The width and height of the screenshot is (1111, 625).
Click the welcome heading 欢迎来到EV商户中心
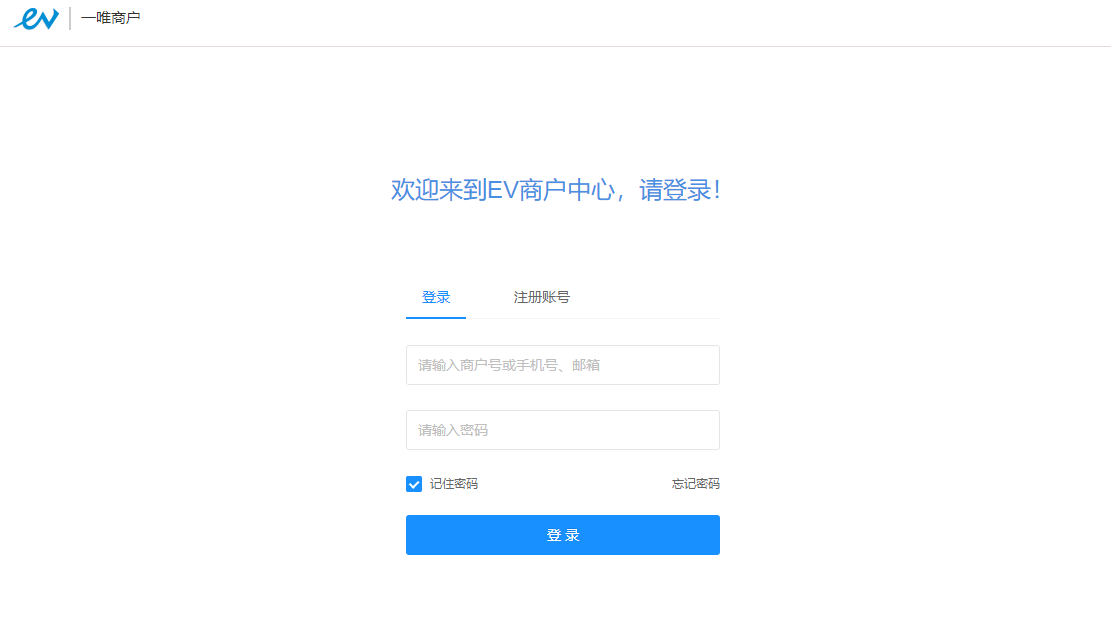[503, 190]
